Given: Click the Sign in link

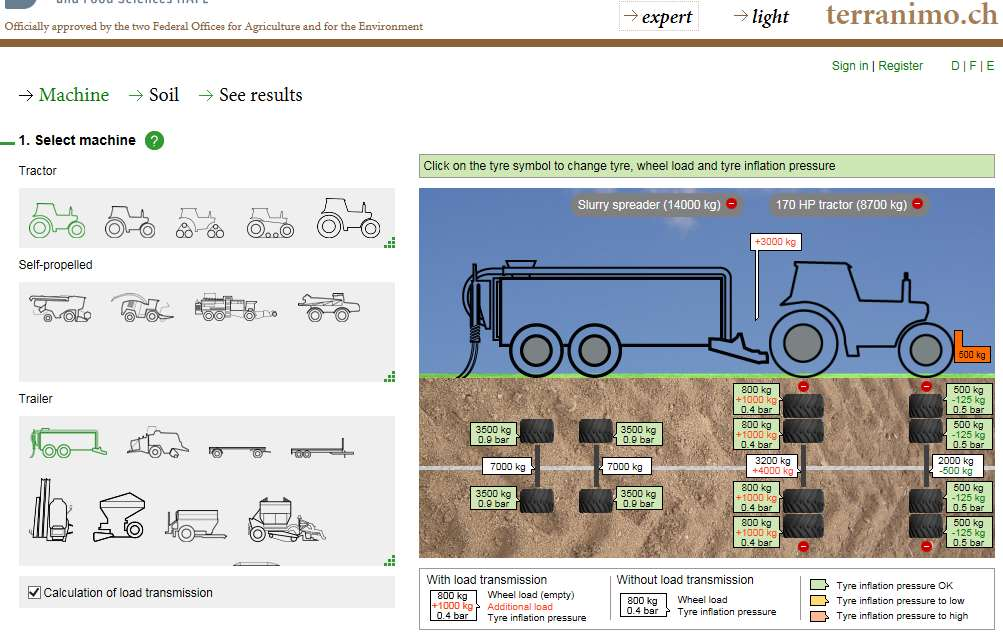Looking at the screenshot, I should coord(849,65).
